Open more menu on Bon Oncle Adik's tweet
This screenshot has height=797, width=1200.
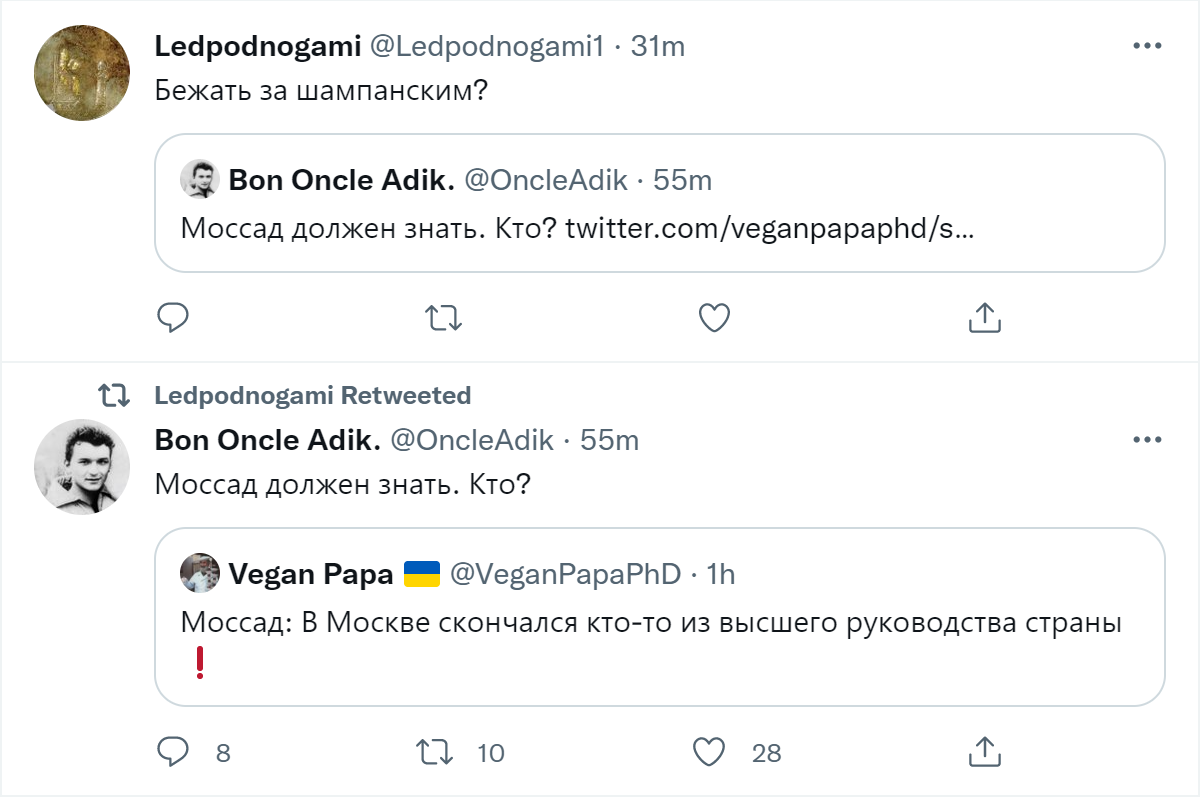(x=1146, y=440)
